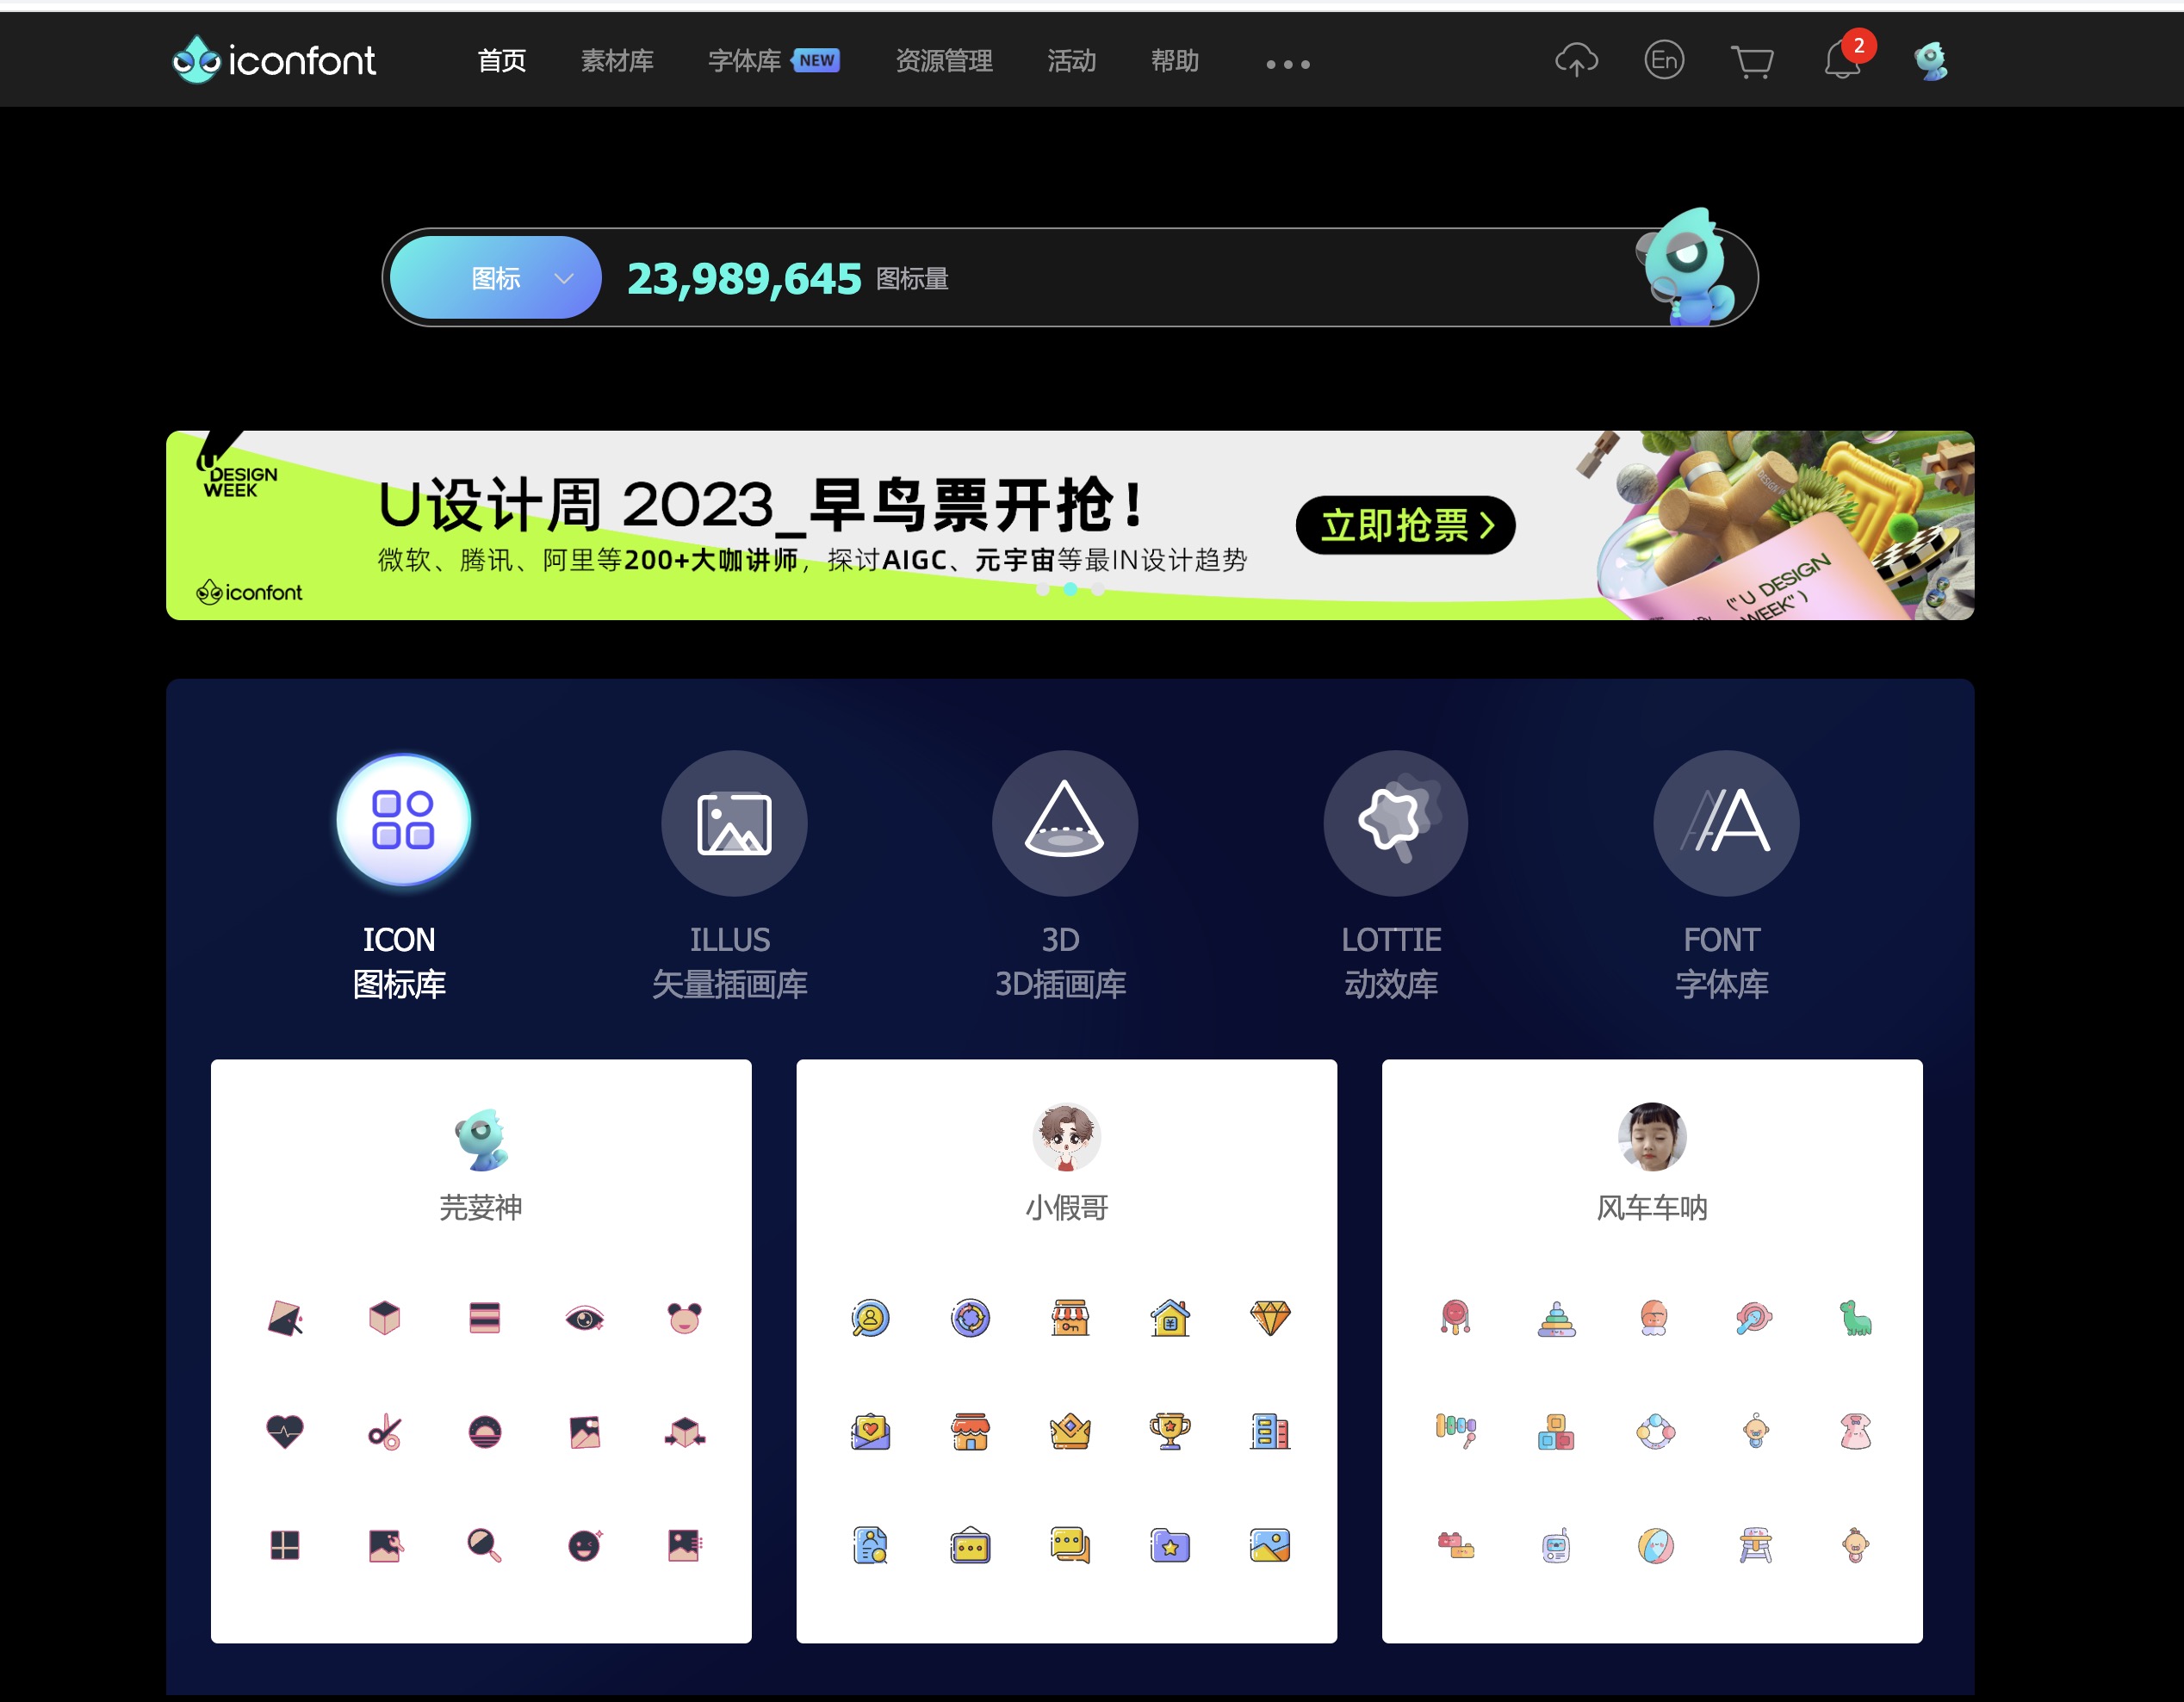Select the ILLUS 矢量插画库 category
The height and width of the screenshot is (1702, 2184).
pyautogui.click(x=733, y=822)
